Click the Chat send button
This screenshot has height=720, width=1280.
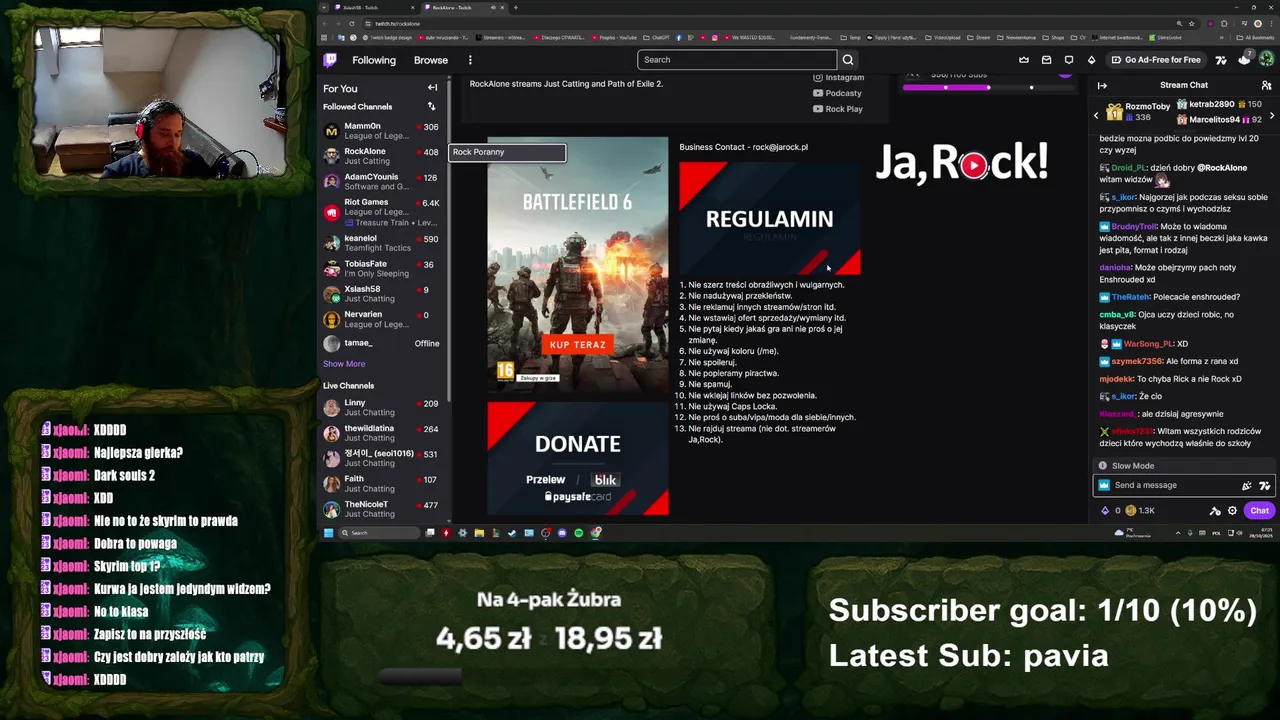1259,511
